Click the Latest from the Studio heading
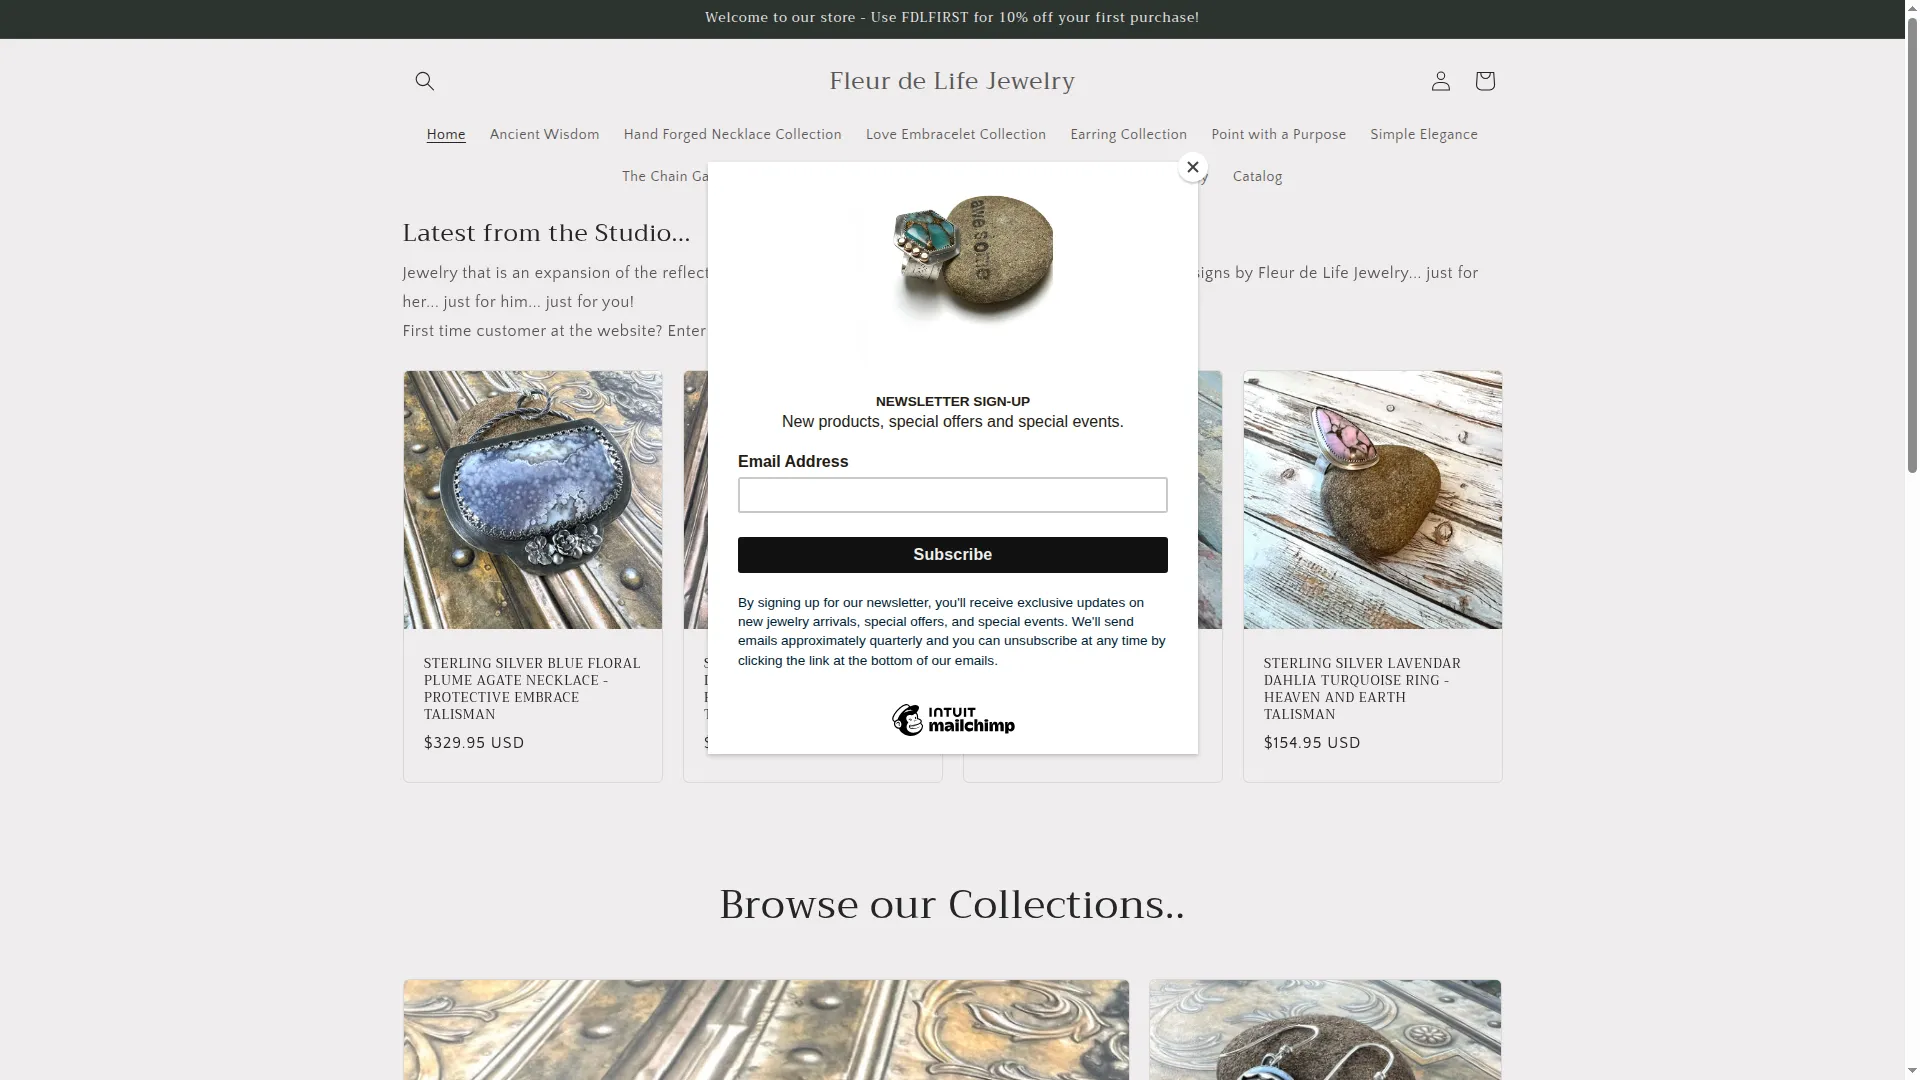The width and height of the screenshot is (1920, 1080). (546, 233)
